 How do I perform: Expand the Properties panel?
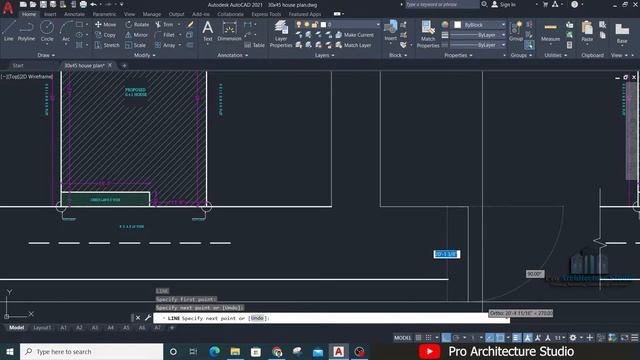[x=458, y=55]
